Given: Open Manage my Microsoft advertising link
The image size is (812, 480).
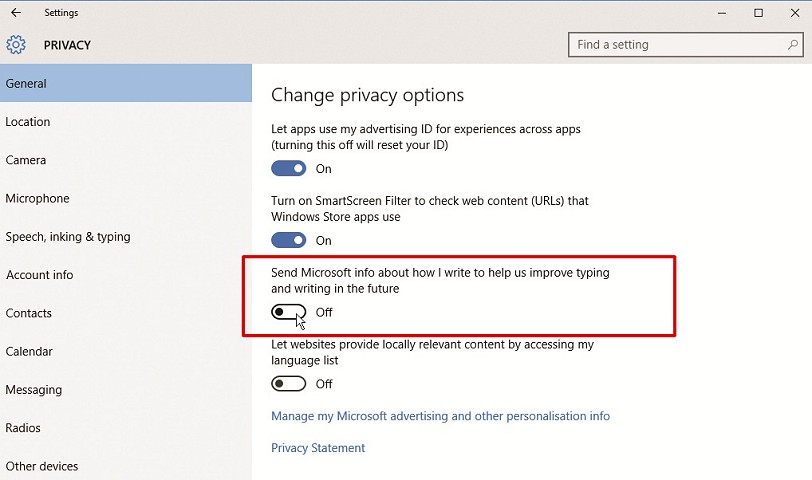Looking at the screenshot, I should (440, 416).
